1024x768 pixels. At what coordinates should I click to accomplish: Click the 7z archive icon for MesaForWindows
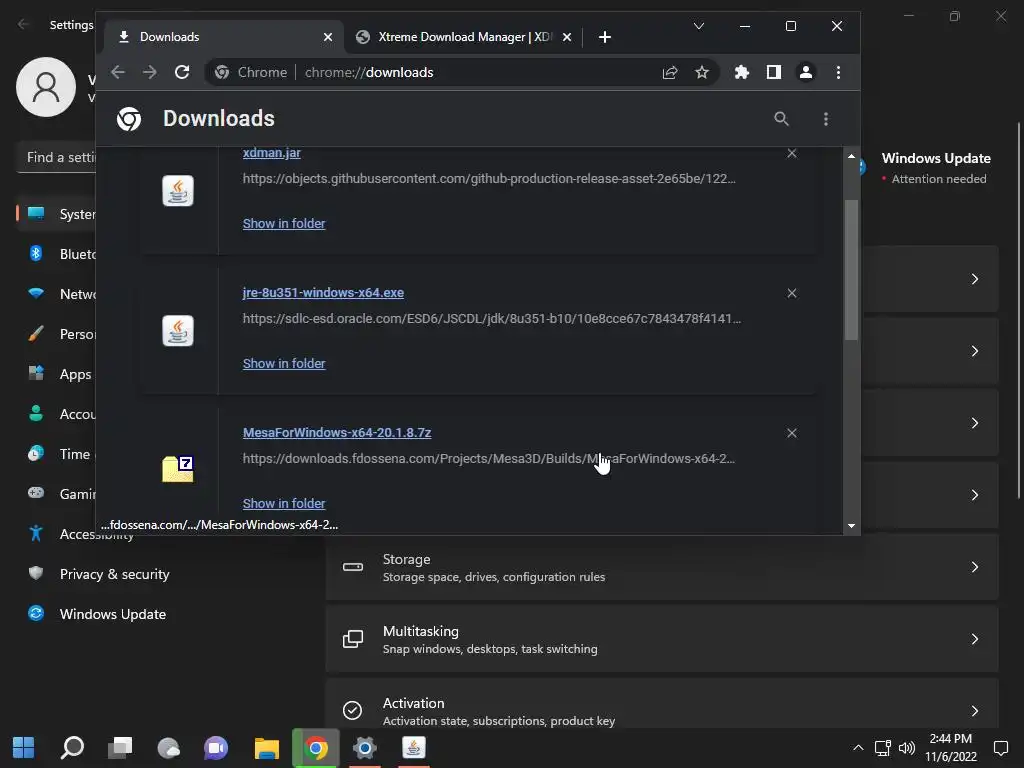(x=178, y=469)
